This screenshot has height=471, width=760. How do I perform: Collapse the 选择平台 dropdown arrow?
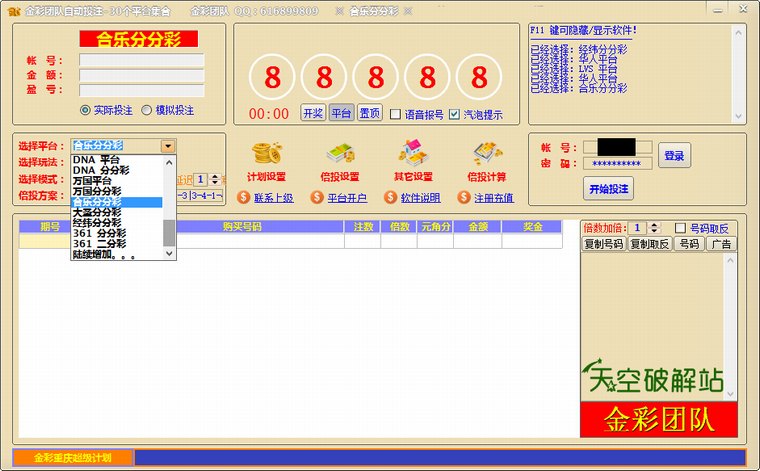coord(168,146)
